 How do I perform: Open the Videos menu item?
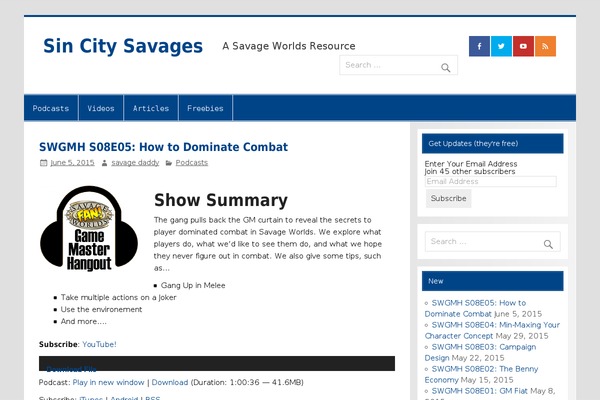pyautogui.click(x=101, y=108)
